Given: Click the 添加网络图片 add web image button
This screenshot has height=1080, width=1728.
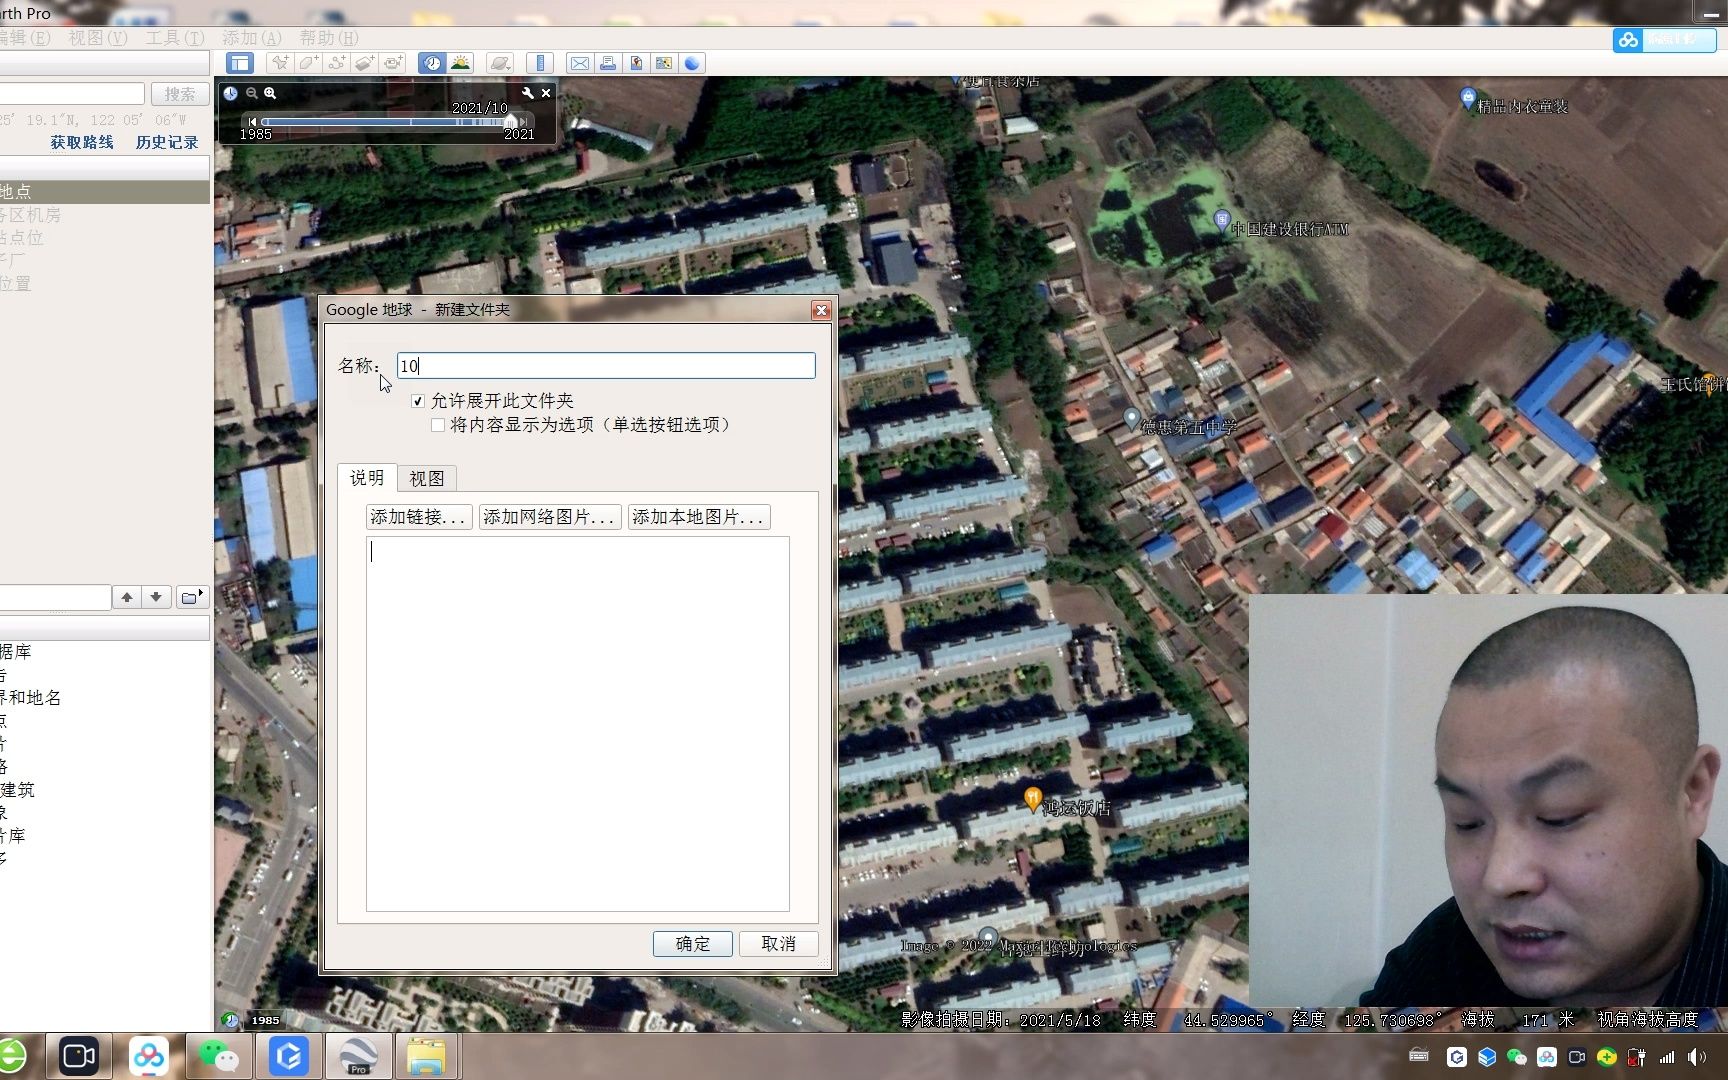Looking at the screenshot, I should (550, 517).
